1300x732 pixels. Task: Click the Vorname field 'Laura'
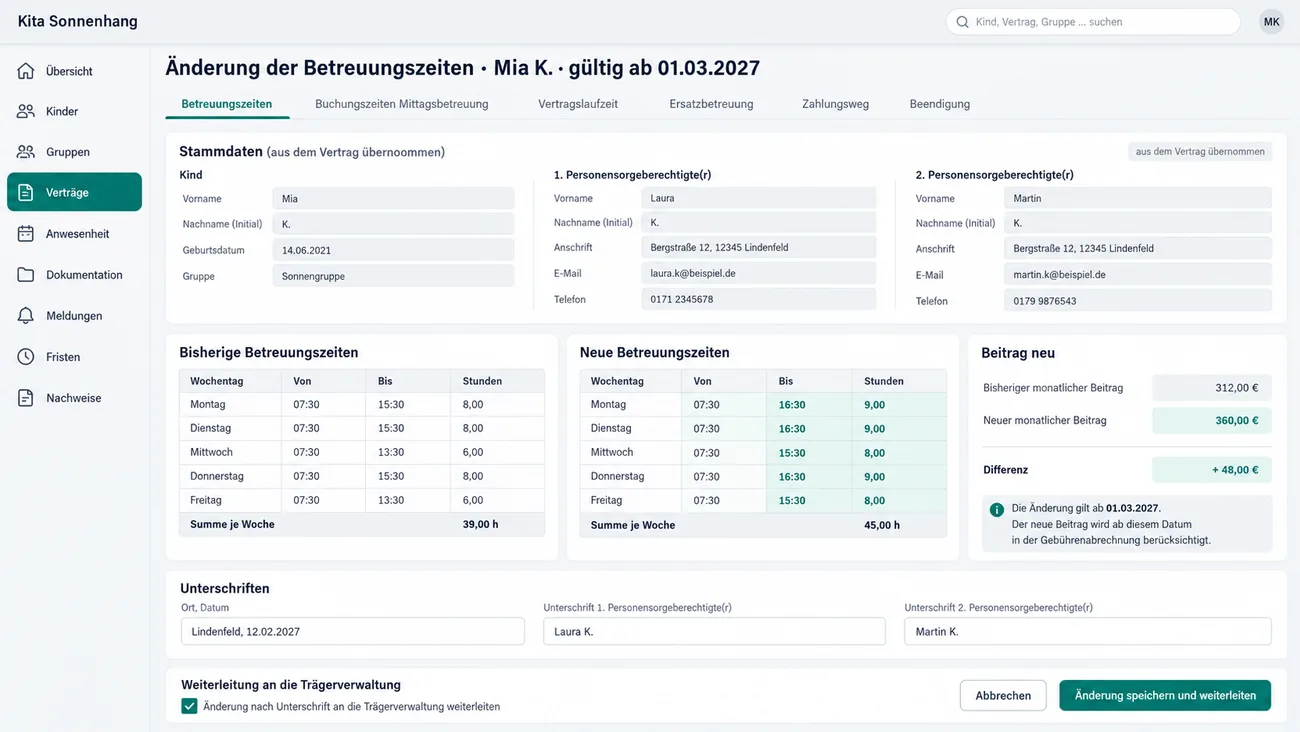[x=758, y=198]
